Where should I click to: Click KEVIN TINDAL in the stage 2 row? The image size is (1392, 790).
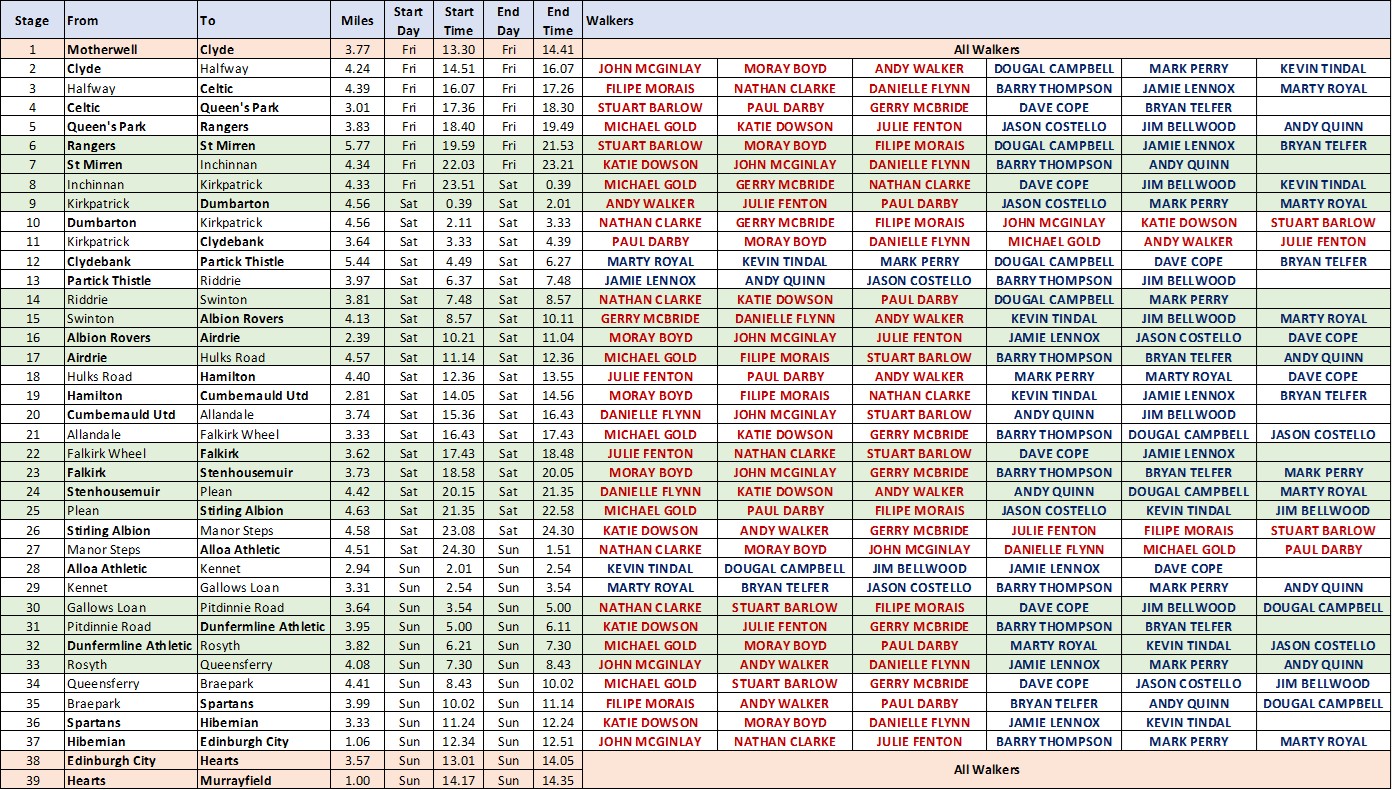(x=1323, y=69)
